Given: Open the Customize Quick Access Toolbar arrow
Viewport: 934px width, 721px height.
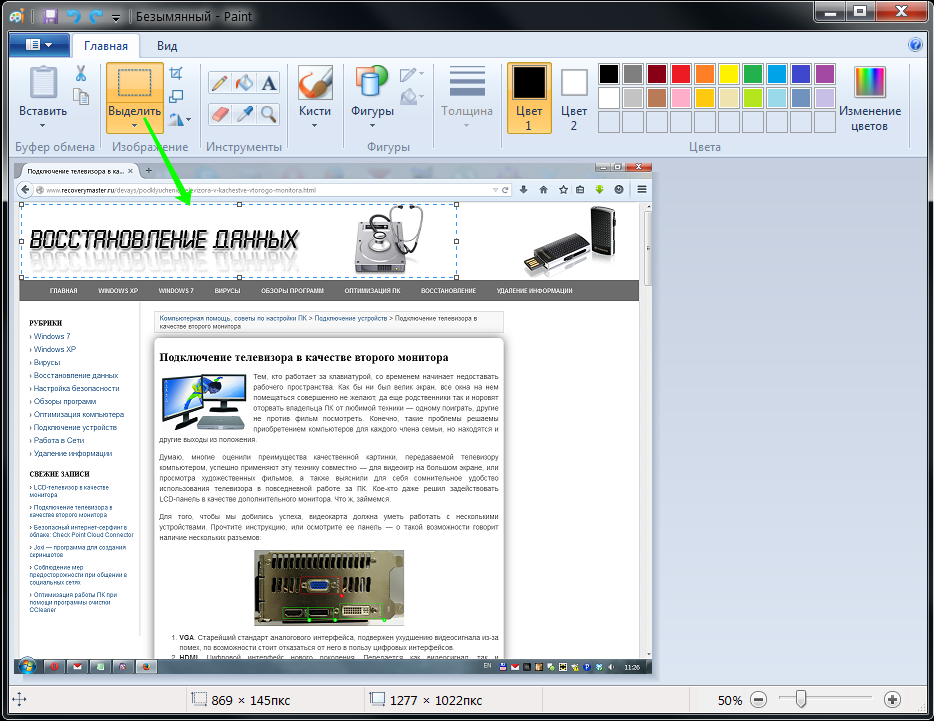Looking at the screenshot, I should point(116,17).
